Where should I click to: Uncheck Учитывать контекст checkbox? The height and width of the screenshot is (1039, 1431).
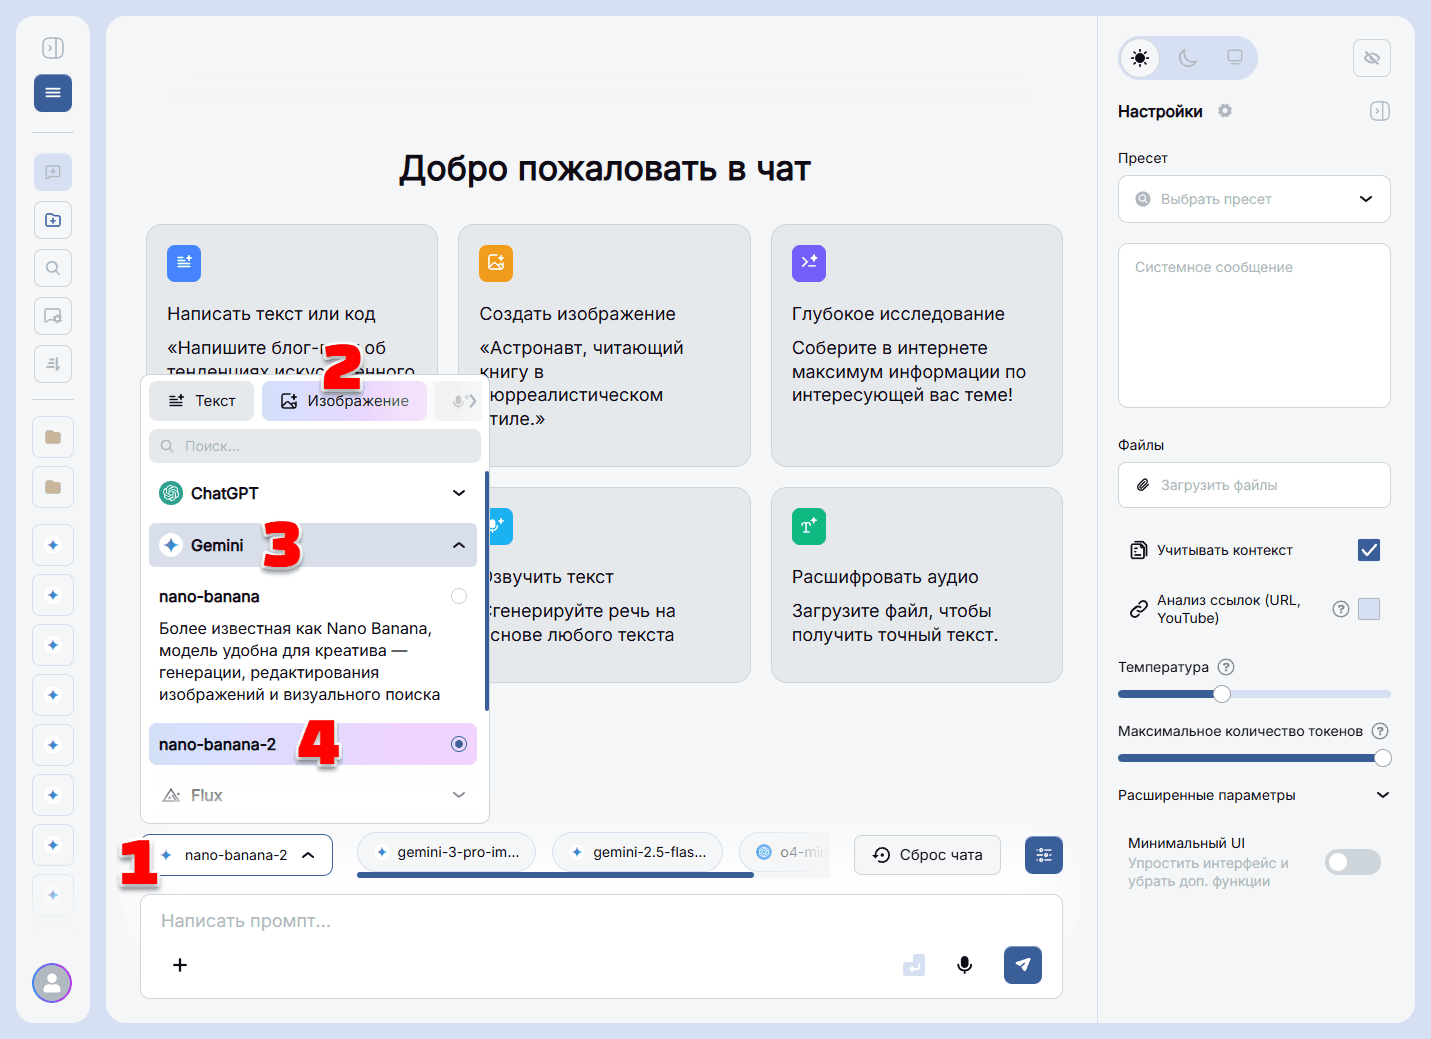pos(1368,550)
